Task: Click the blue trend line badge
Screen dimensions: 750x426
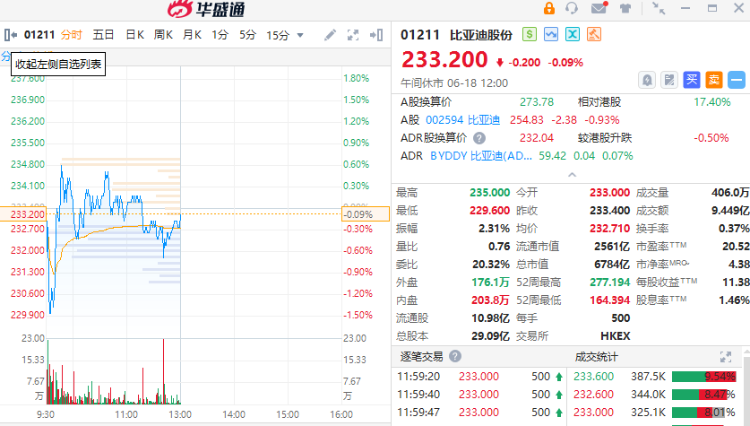Action: coord(551,34)
